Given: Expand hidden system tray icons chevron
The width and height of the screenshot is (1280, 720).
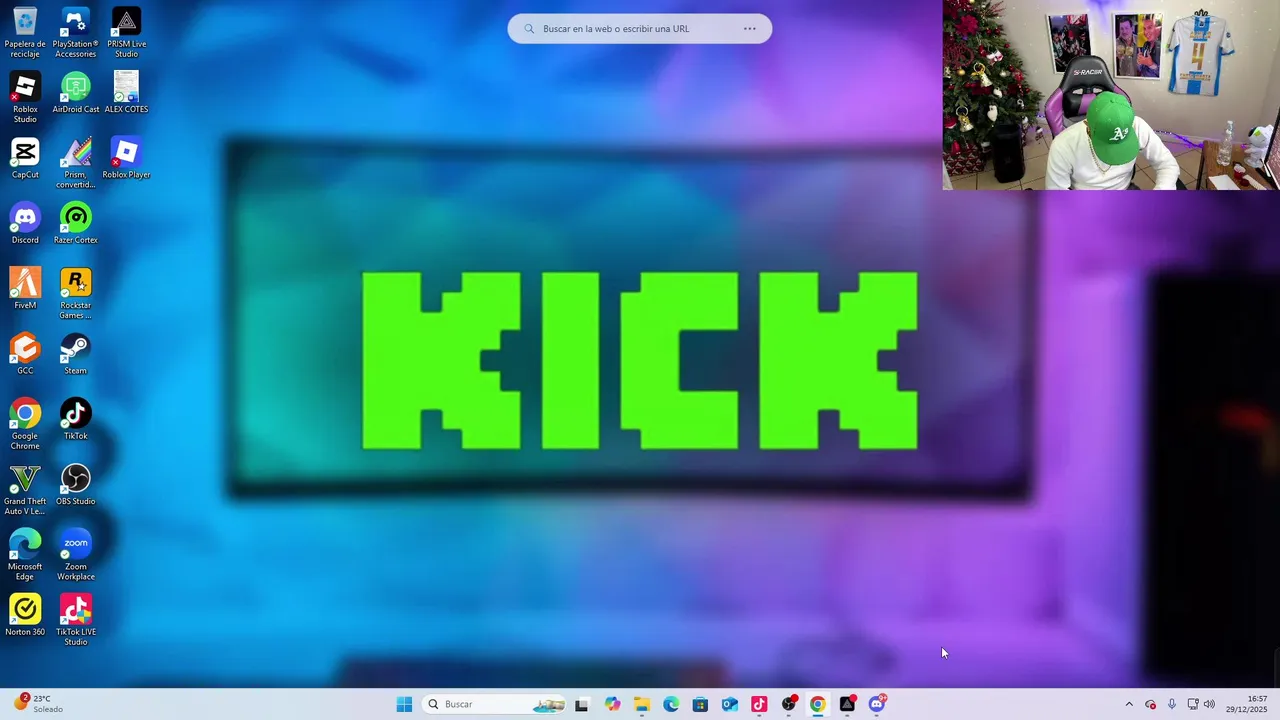Looking at the screenshot, I should [1129, 704].
